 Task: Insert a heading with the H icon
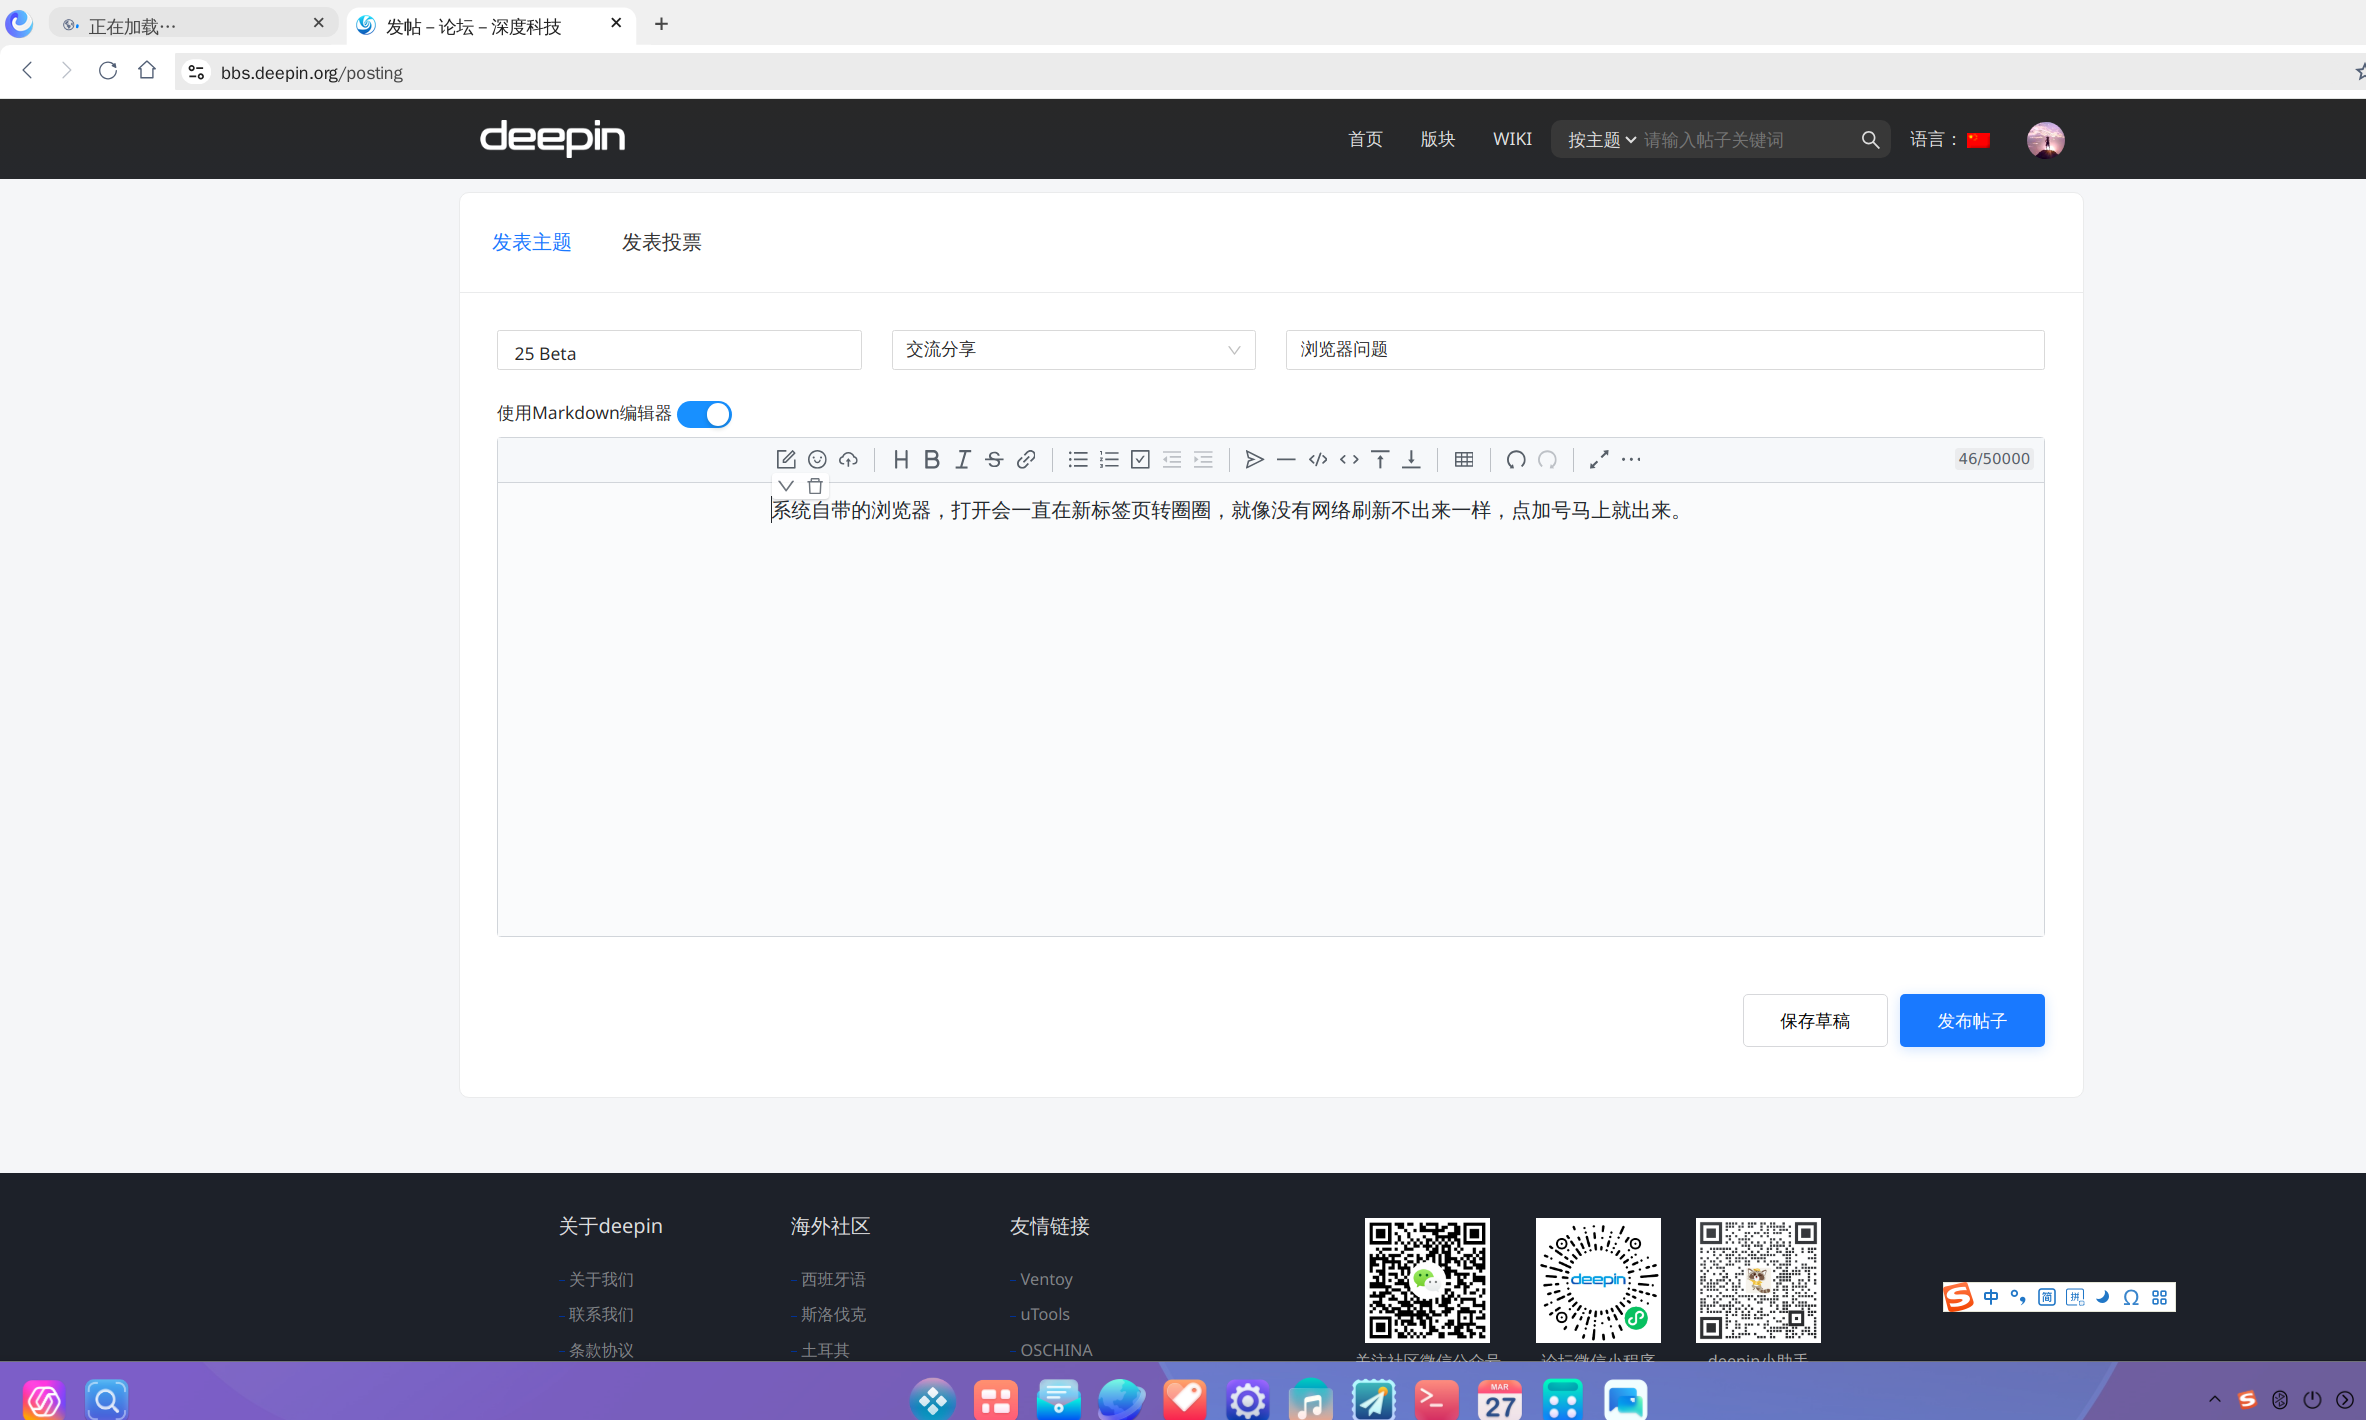(901, 459)
